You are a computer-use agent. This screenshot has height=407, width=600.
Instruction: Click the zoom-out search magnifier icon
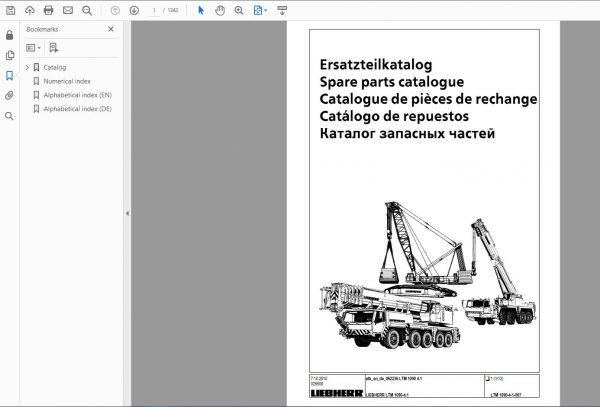click(87, 10)
